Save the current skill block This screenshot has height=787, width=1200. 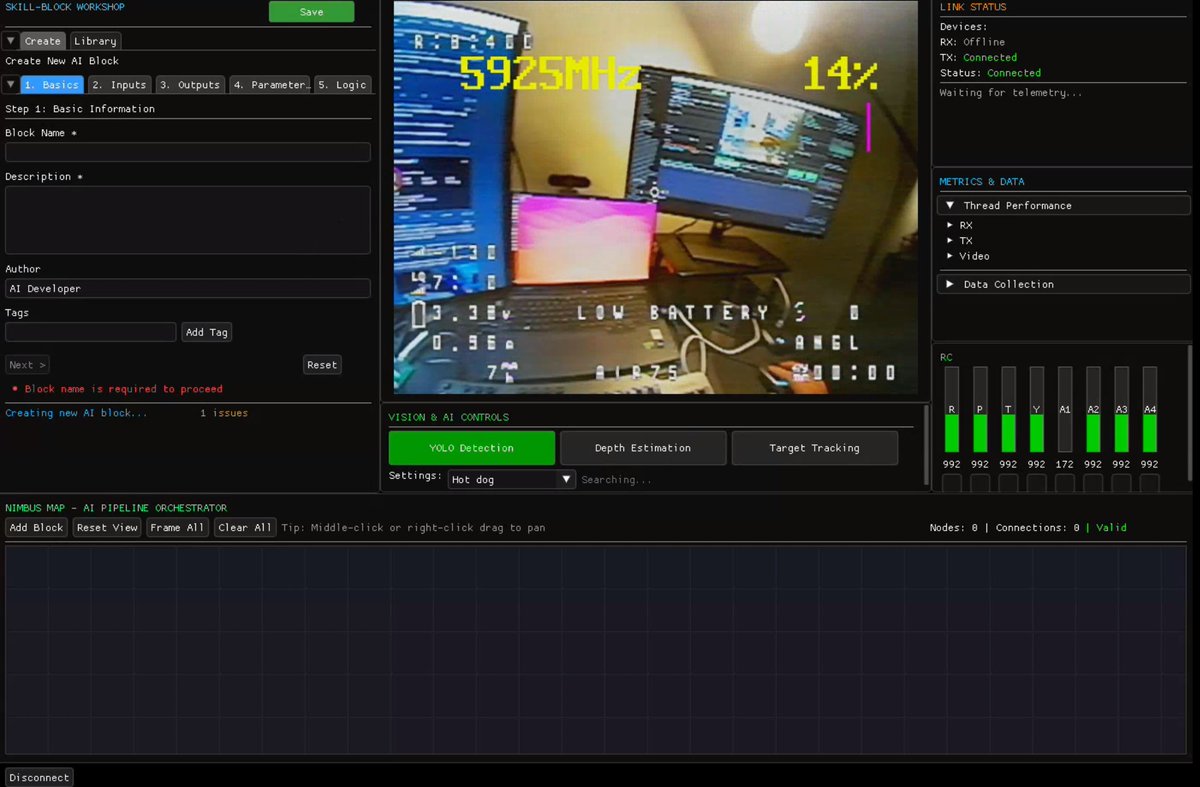click(x=311, y=11)
